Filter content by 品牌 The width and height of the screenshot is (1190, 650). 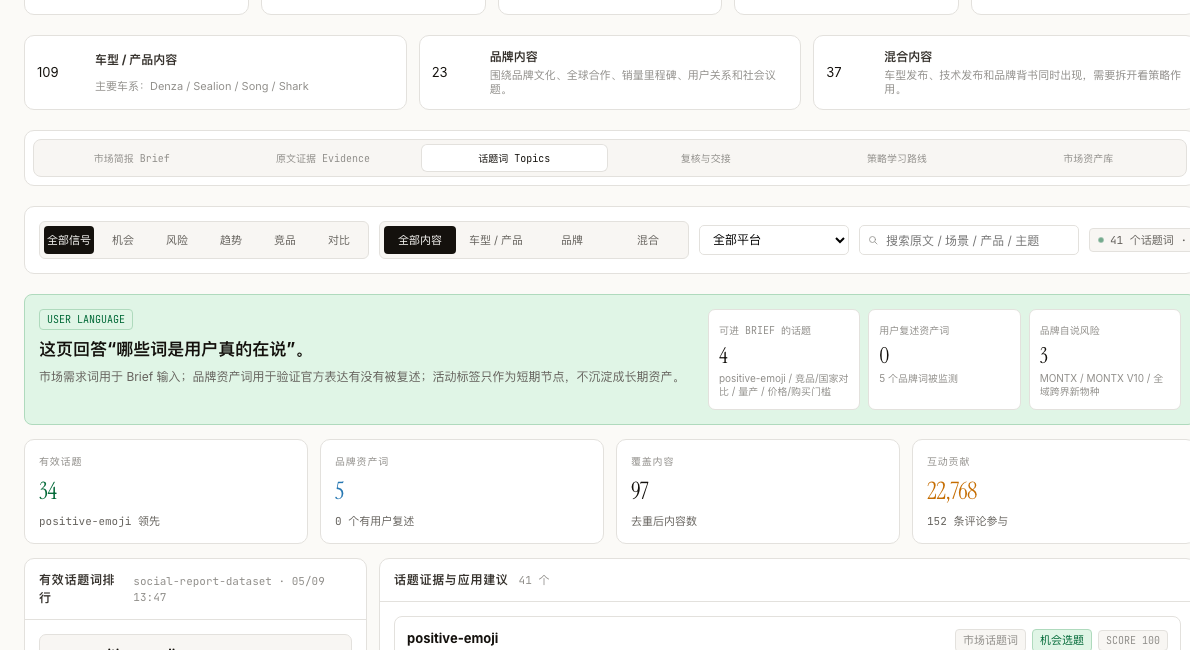(x=572, y=240)
